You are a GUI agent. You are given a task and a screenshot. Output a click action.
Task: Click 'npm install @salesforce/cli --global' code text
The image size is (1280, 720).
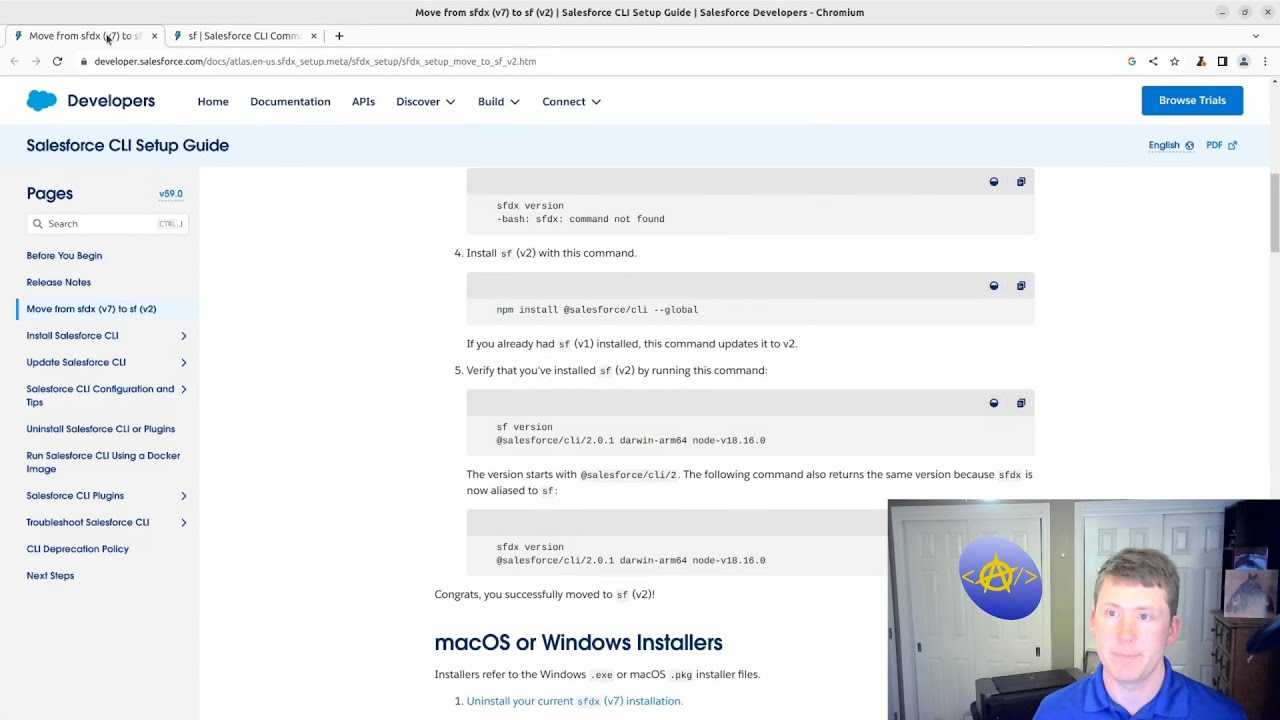[x=597, y=310]
